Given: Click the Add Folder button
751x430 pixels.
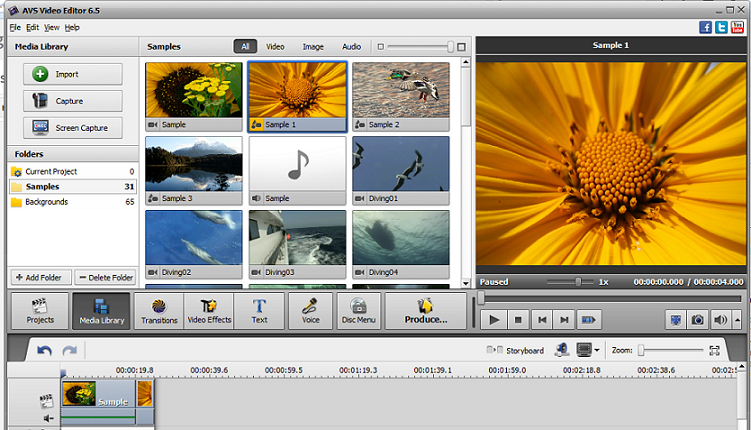Looking at the screenshot, I should click(x=41, y=277).
